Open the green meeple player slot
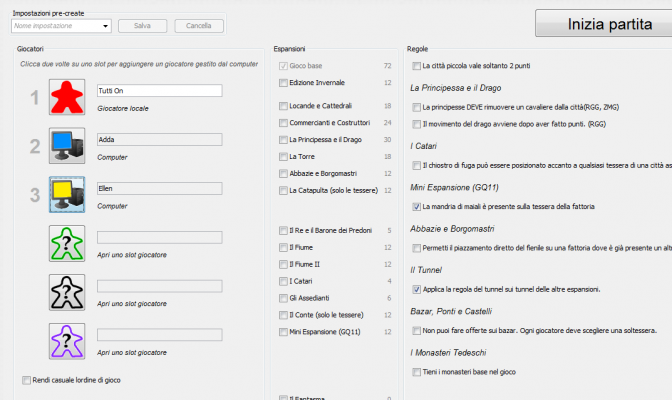The width and height of the screenshot is (672, 400). (68, 243)
